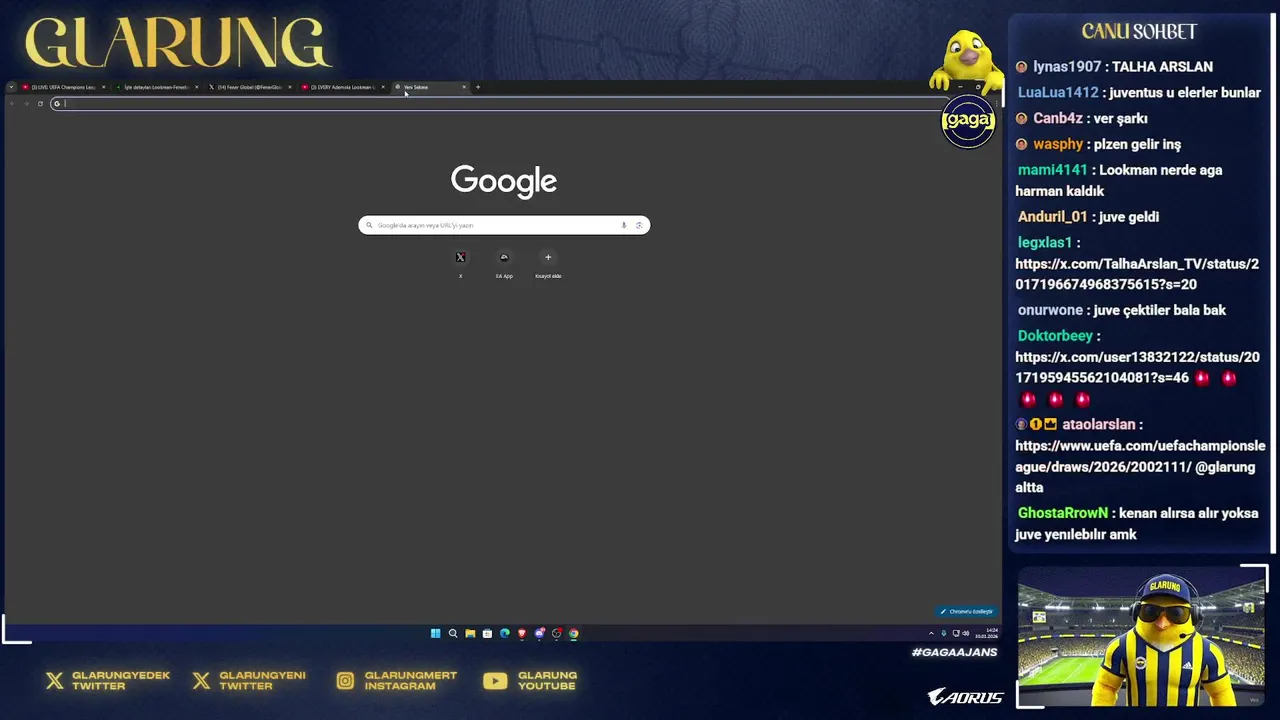Open Microsoft Store from taskbar
Viewport: 1280px width, 720px height.
click(487, 633)
